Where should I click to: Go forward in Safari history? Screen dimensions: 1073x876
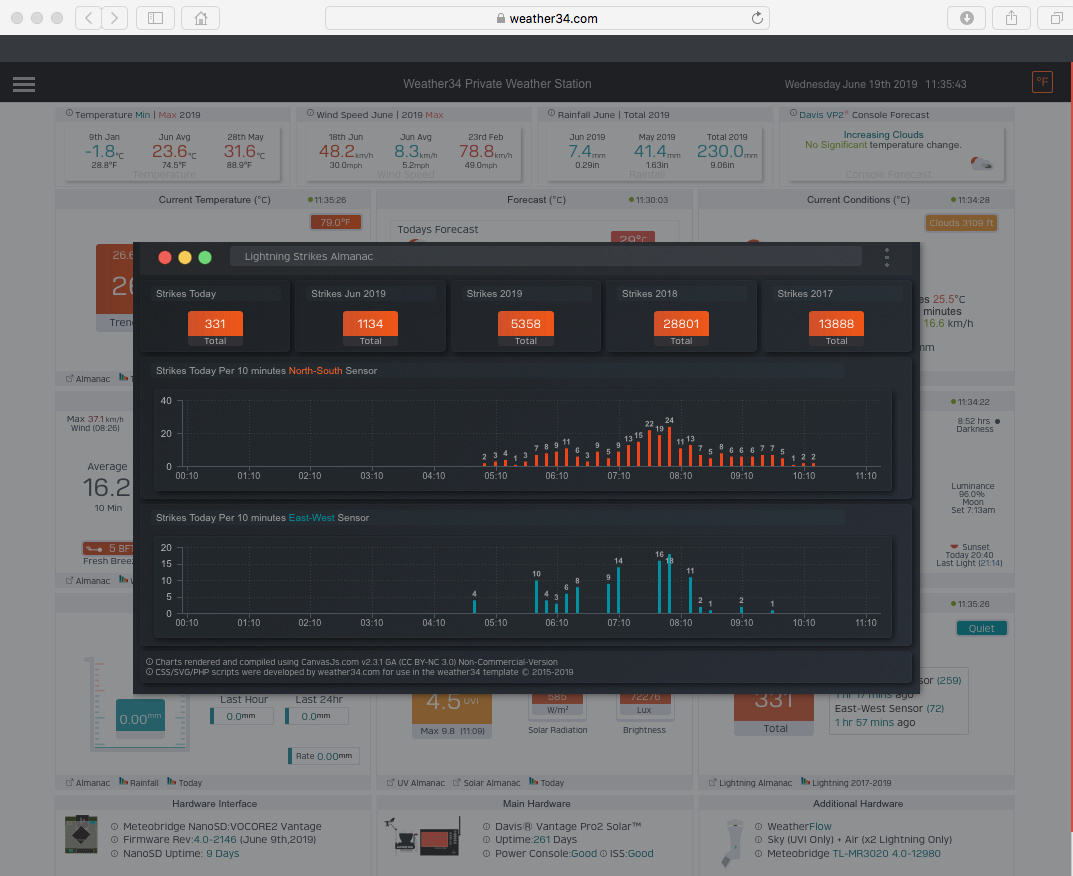coord(114,18)
